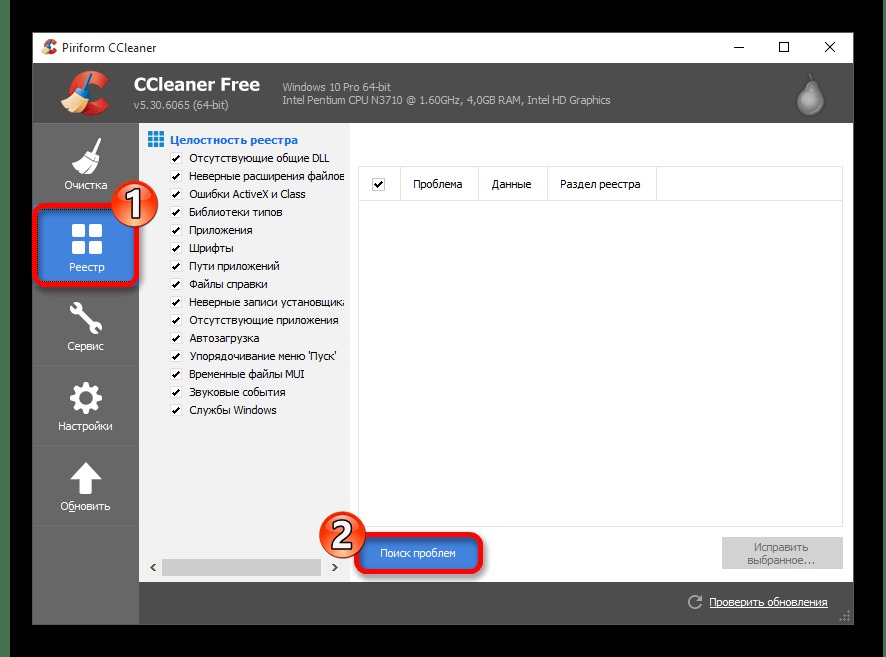The height and width of the screenshot is (657, 886).
Task: Click the pear icon in header
Action: 810,95
